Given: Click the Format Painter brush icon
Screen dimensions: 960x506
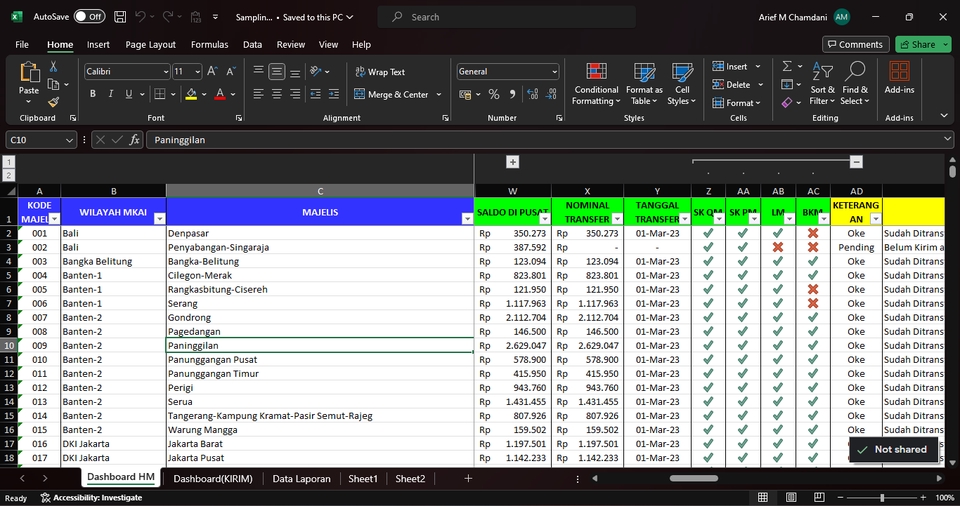Looking at the screenshot, I should (x=53, y=102).
